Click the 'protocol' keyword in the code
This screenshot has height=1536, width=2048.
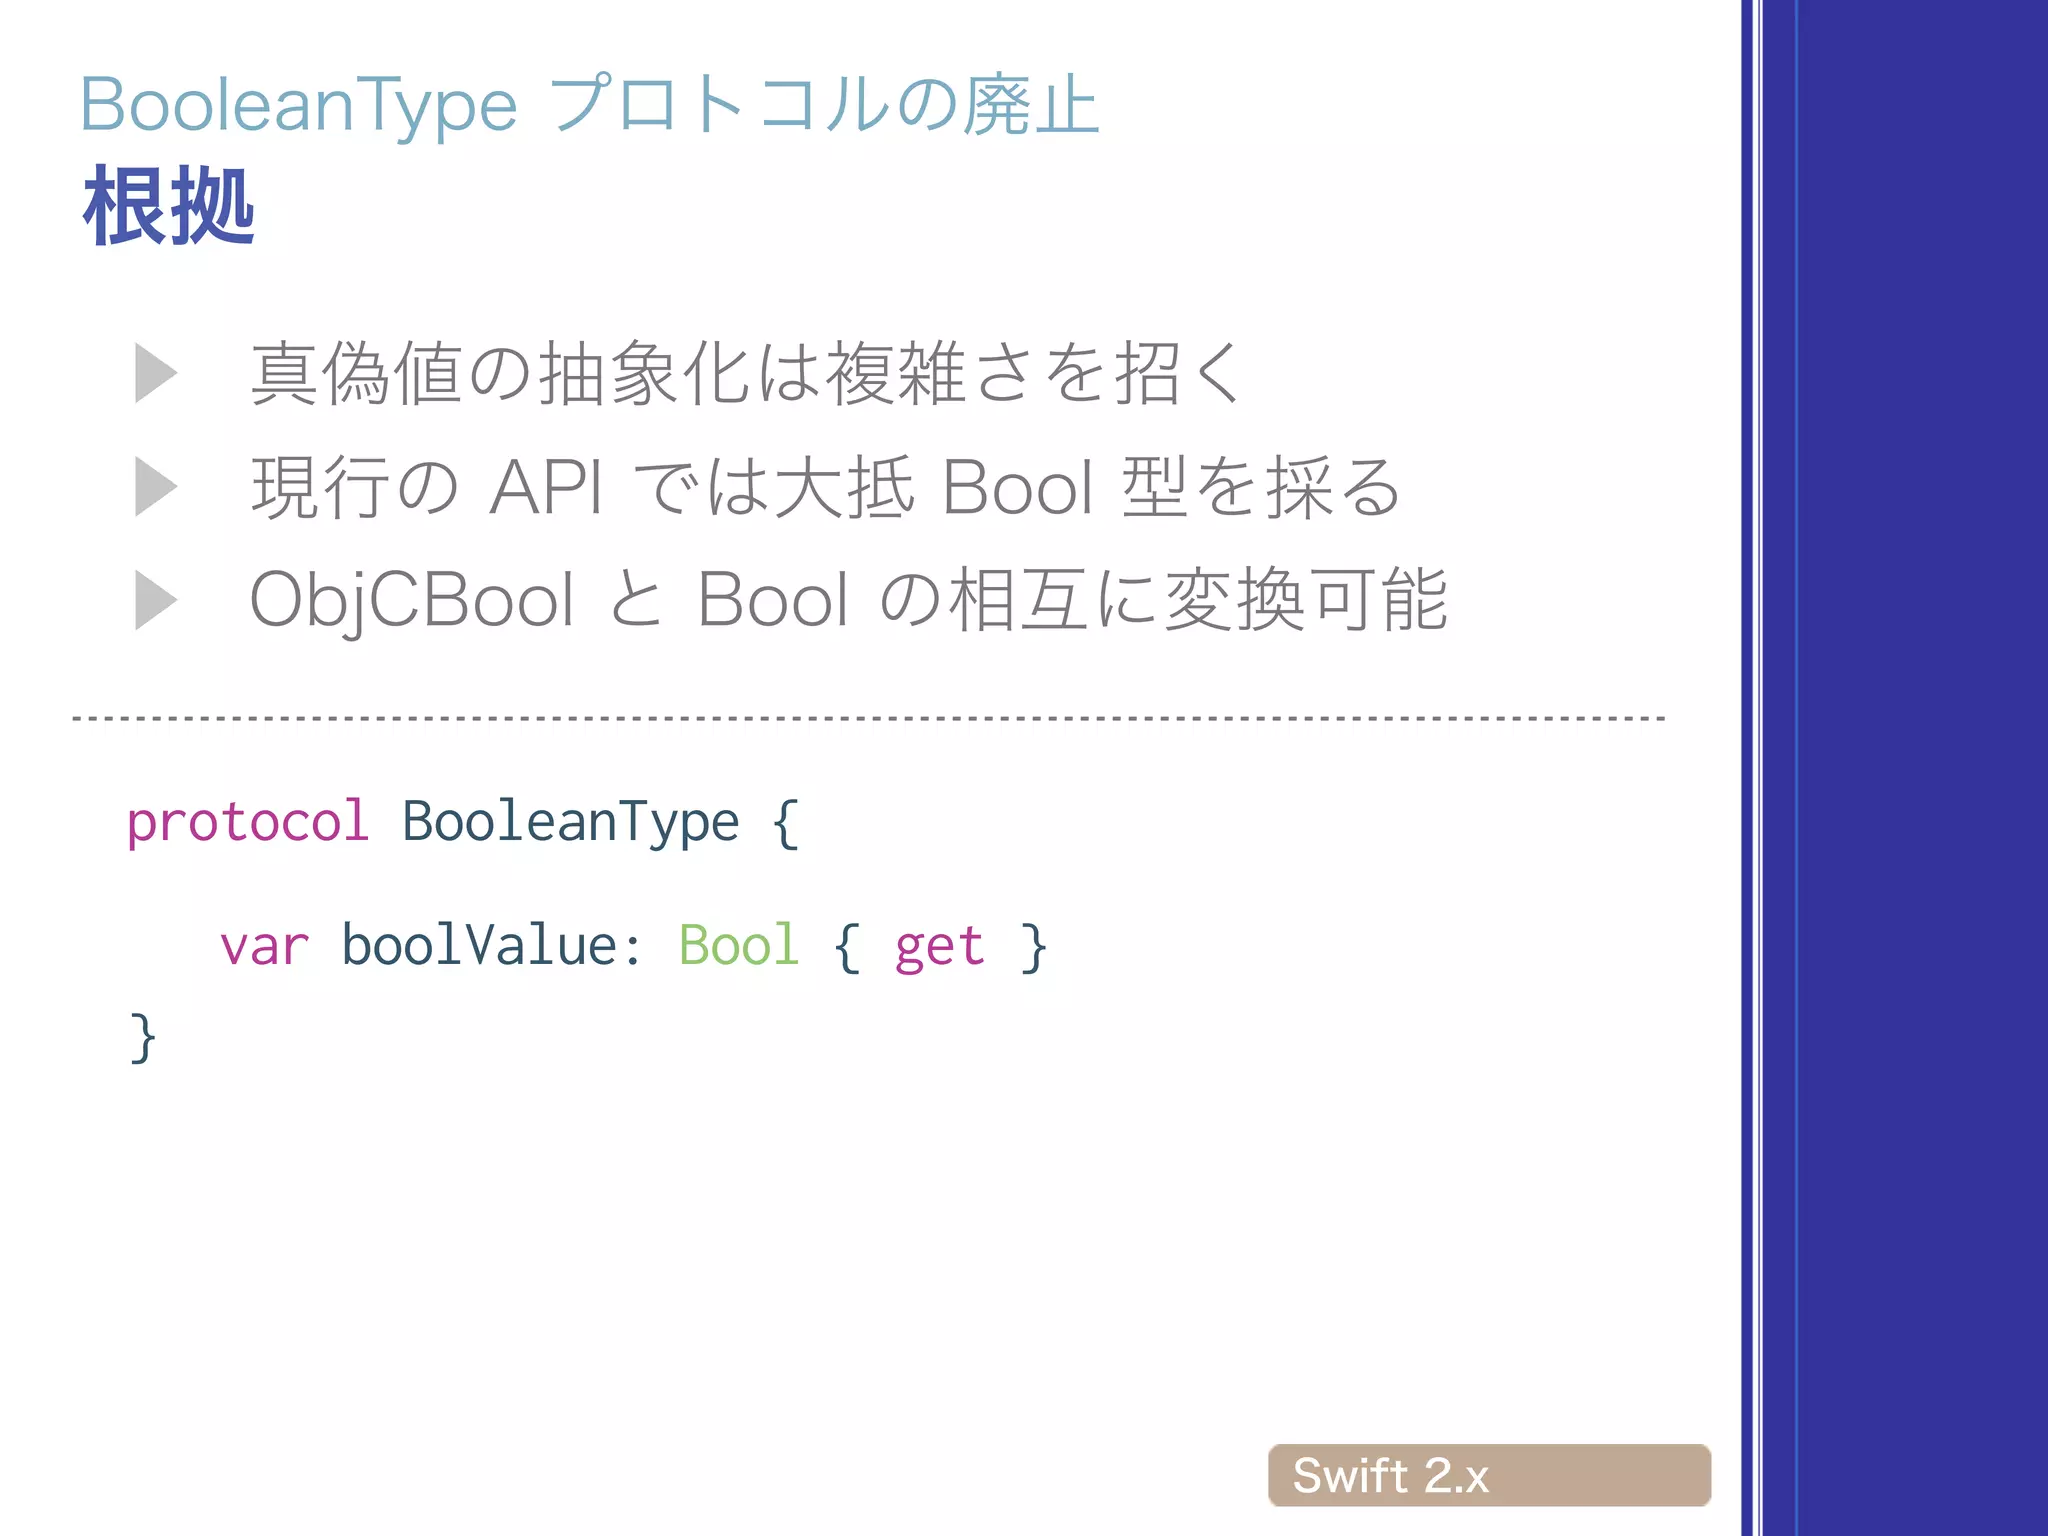tap(248, 824)
